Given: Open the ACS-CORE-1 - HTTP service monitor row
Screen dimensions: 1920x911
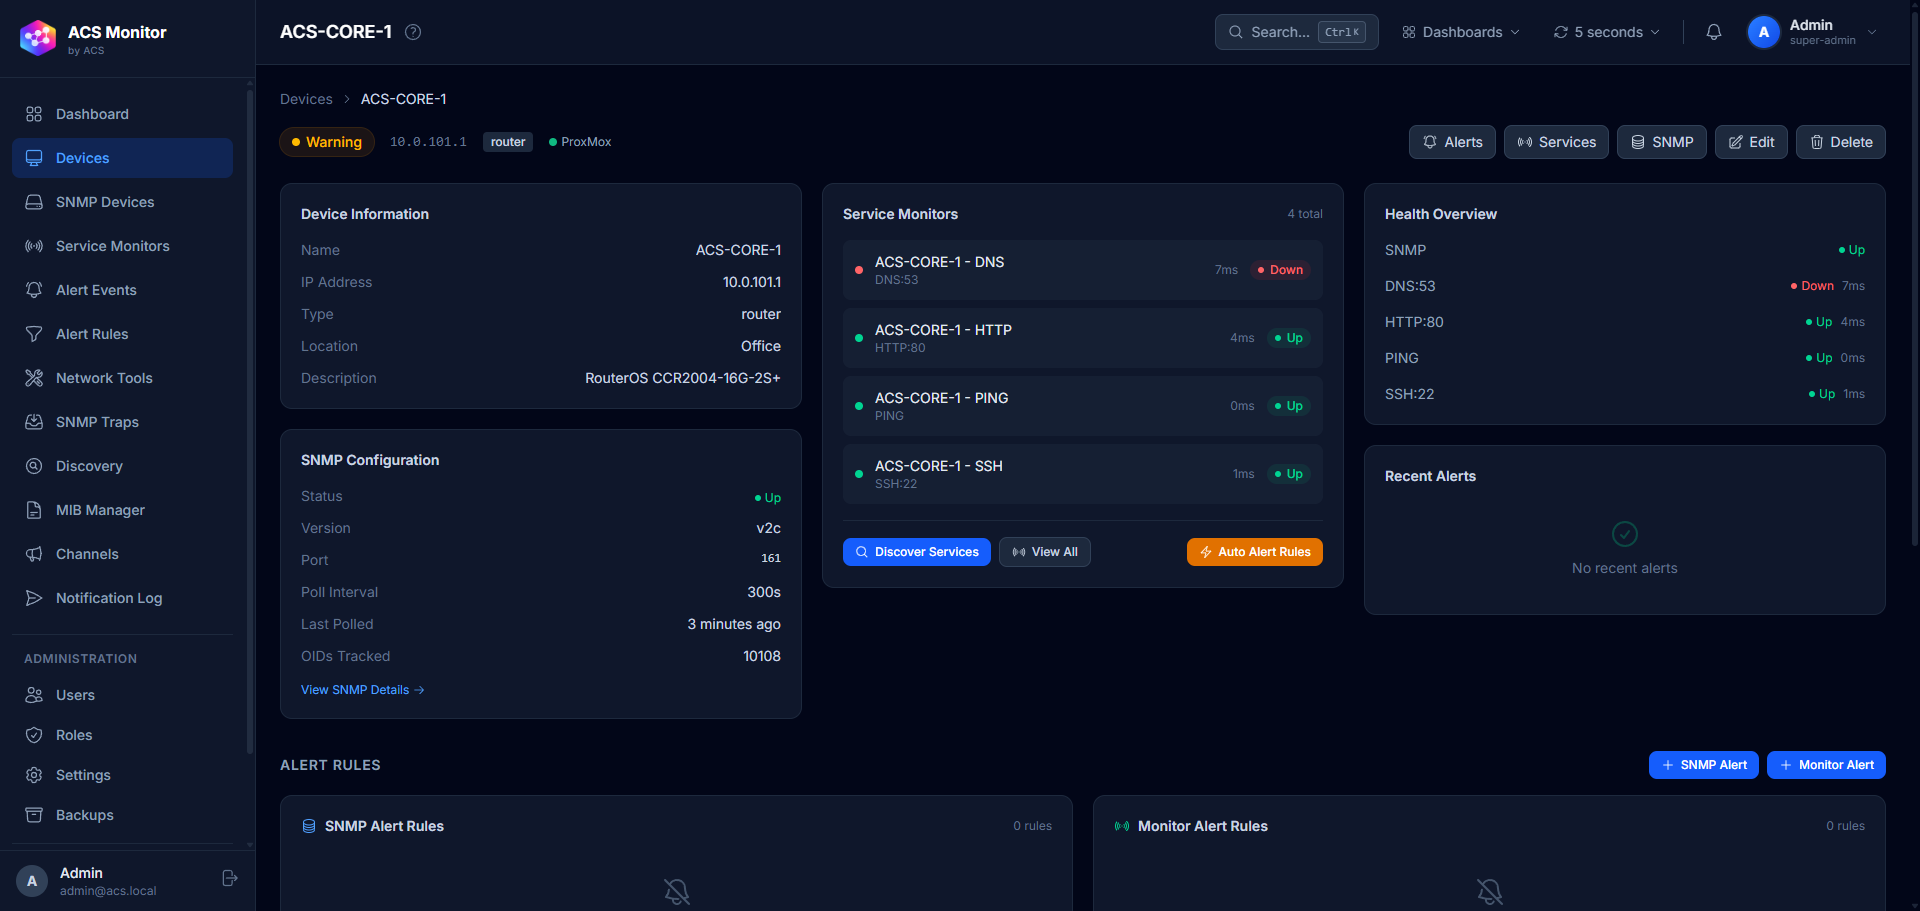Looking at the screenshot, I should pyautogui.click(x=1083, y=338).
